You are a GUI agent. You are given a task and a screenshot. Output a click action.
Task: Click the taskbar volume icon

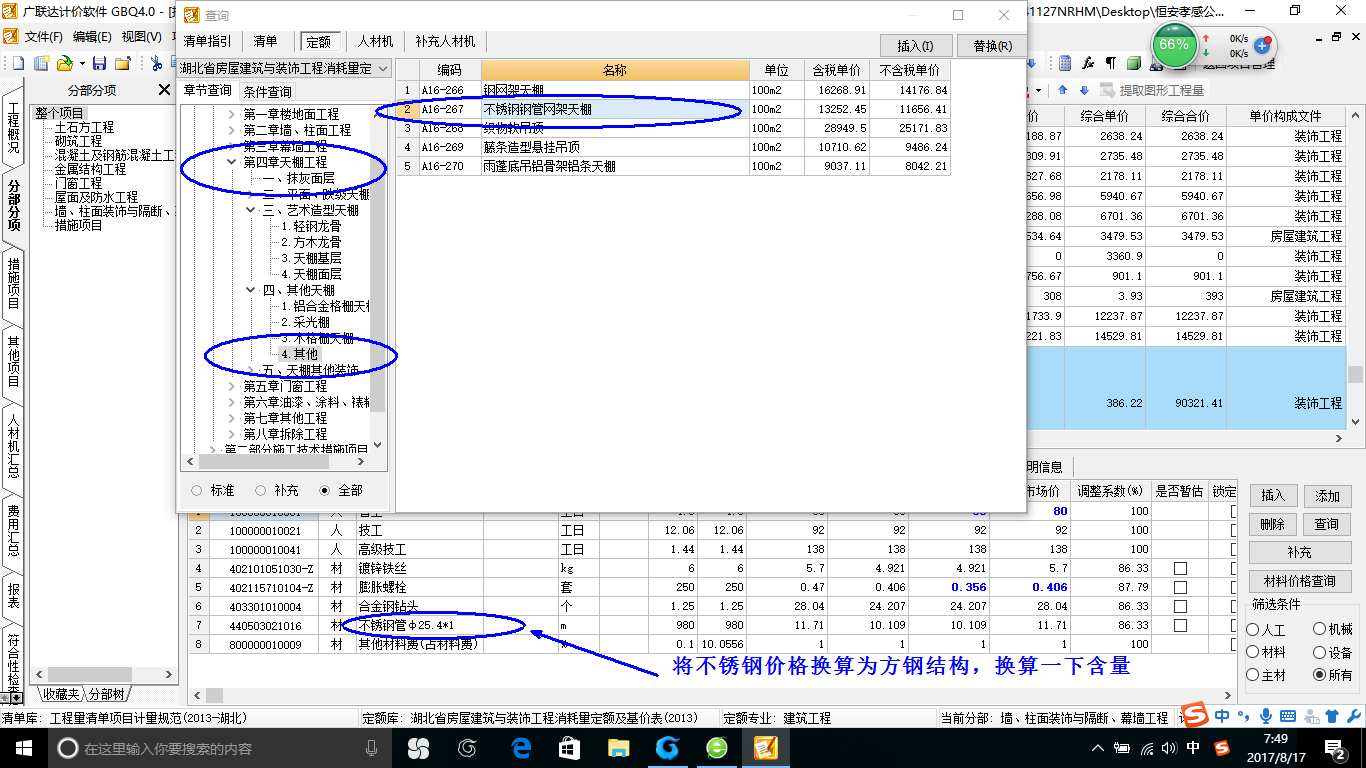pyautogui.click(x=1171, y=747)
